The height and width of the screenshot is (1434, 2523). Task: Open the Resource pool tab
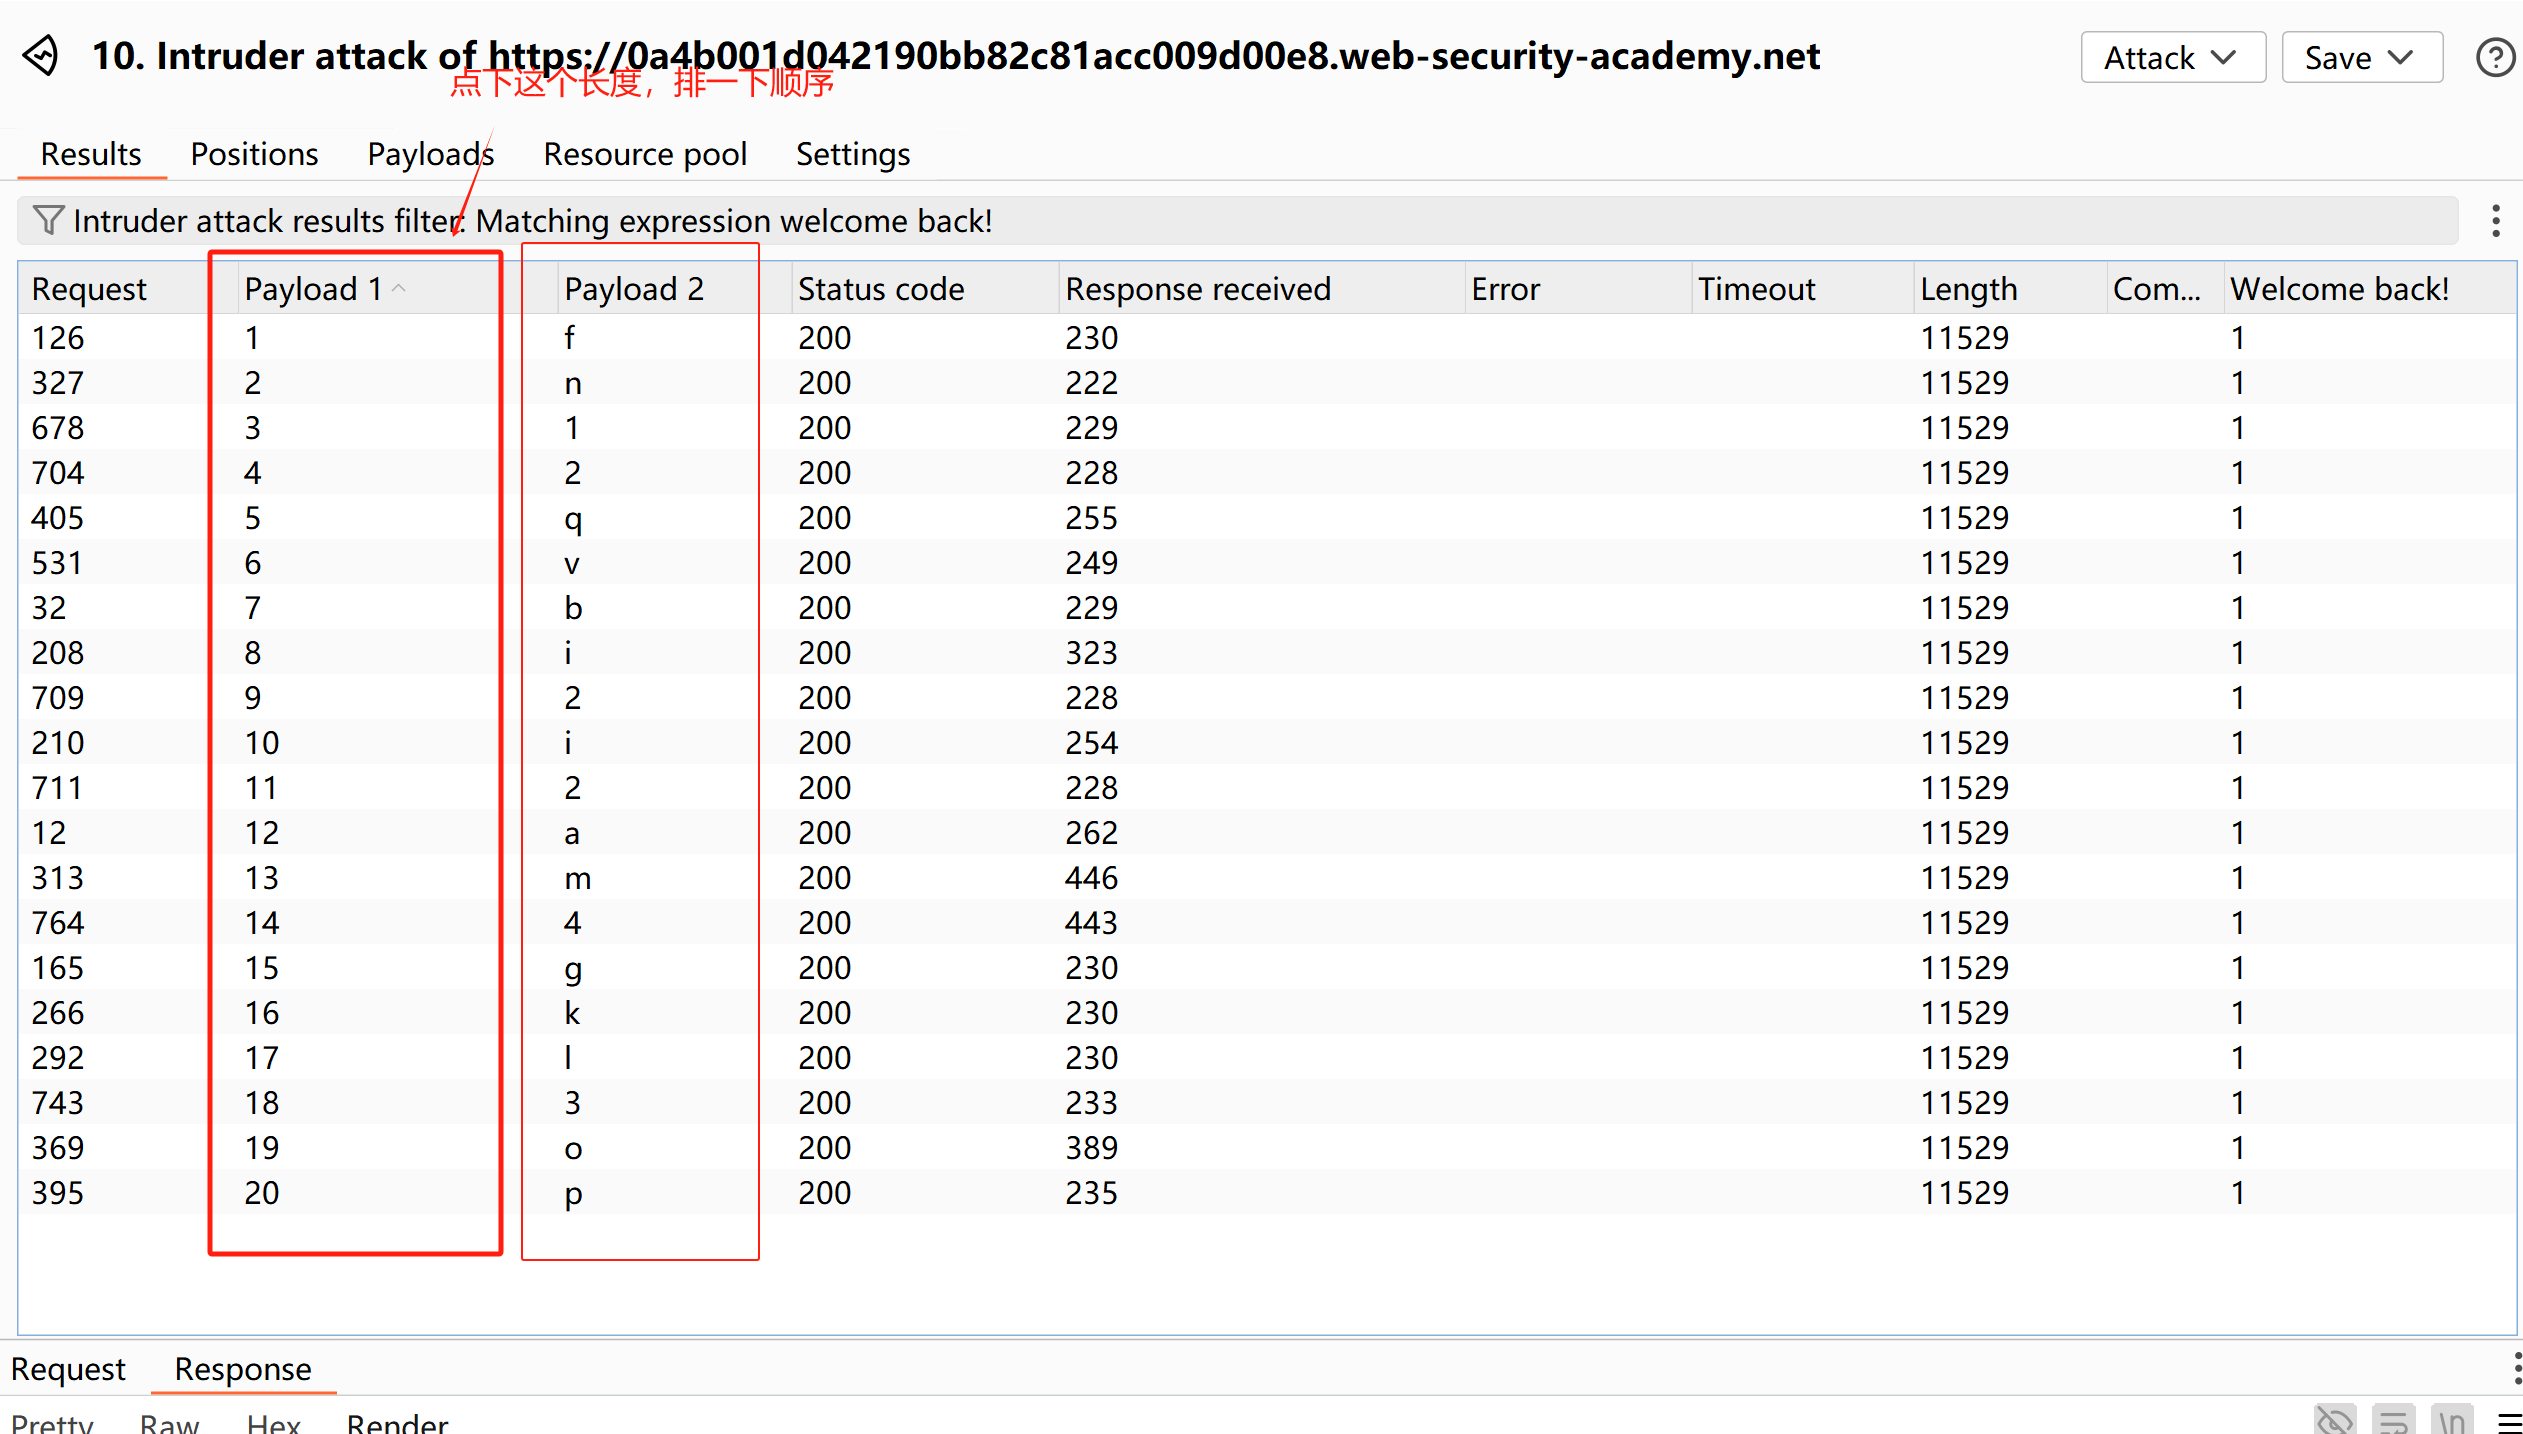[645, 154]
